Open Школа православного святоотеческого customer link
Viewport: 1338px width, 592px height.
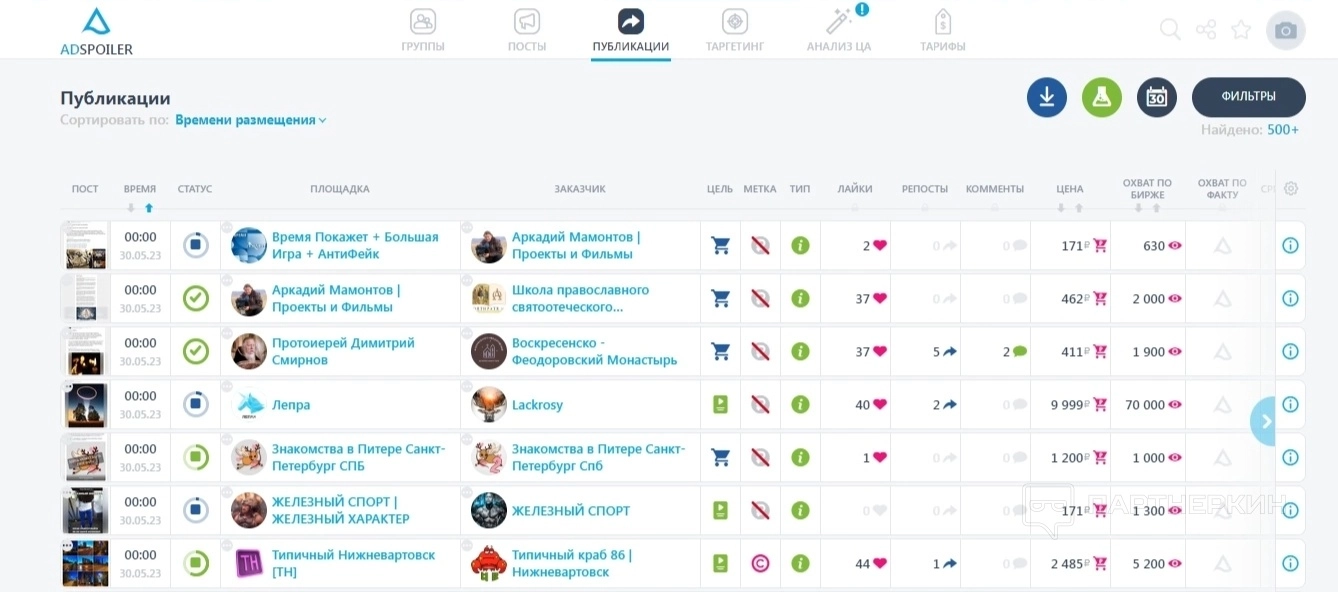pos(580,298)
